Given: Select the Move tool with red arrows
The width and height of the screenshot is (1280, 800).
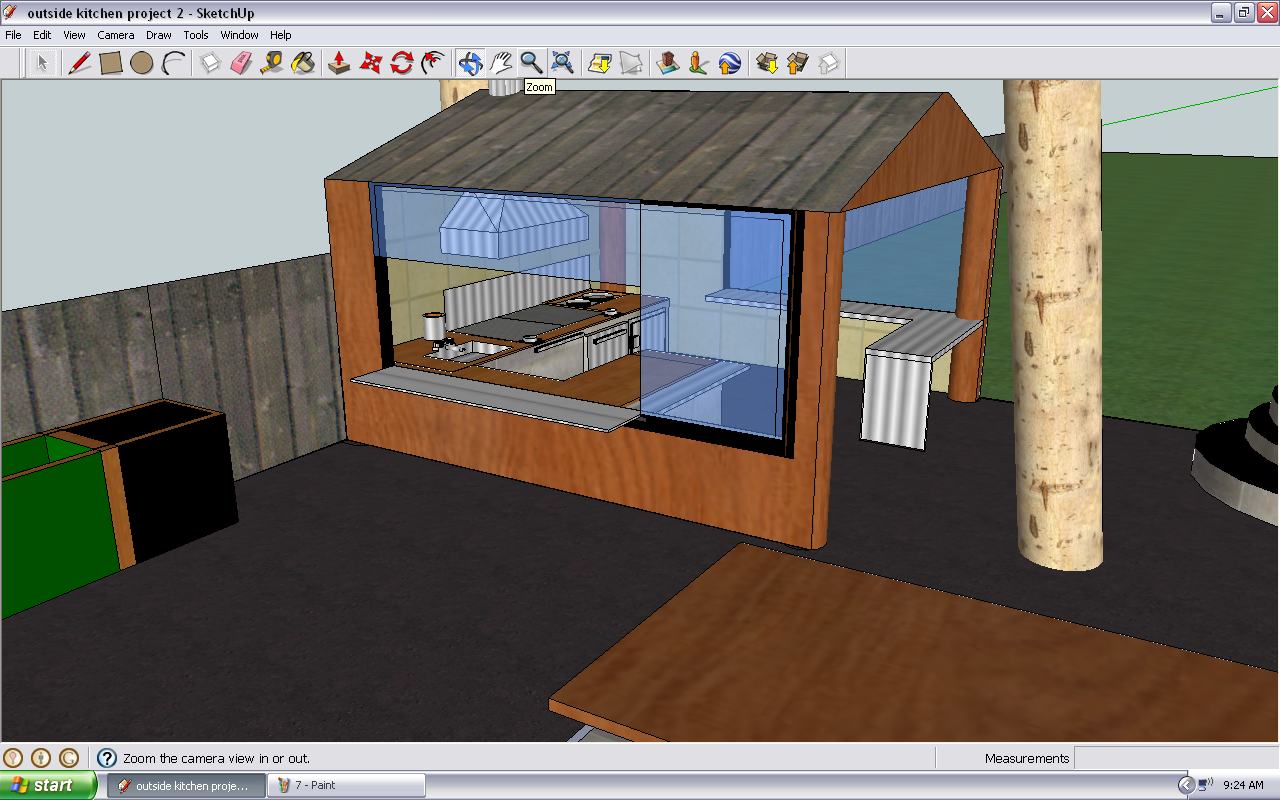Looking at the screenshot, I should click(371, 63).
